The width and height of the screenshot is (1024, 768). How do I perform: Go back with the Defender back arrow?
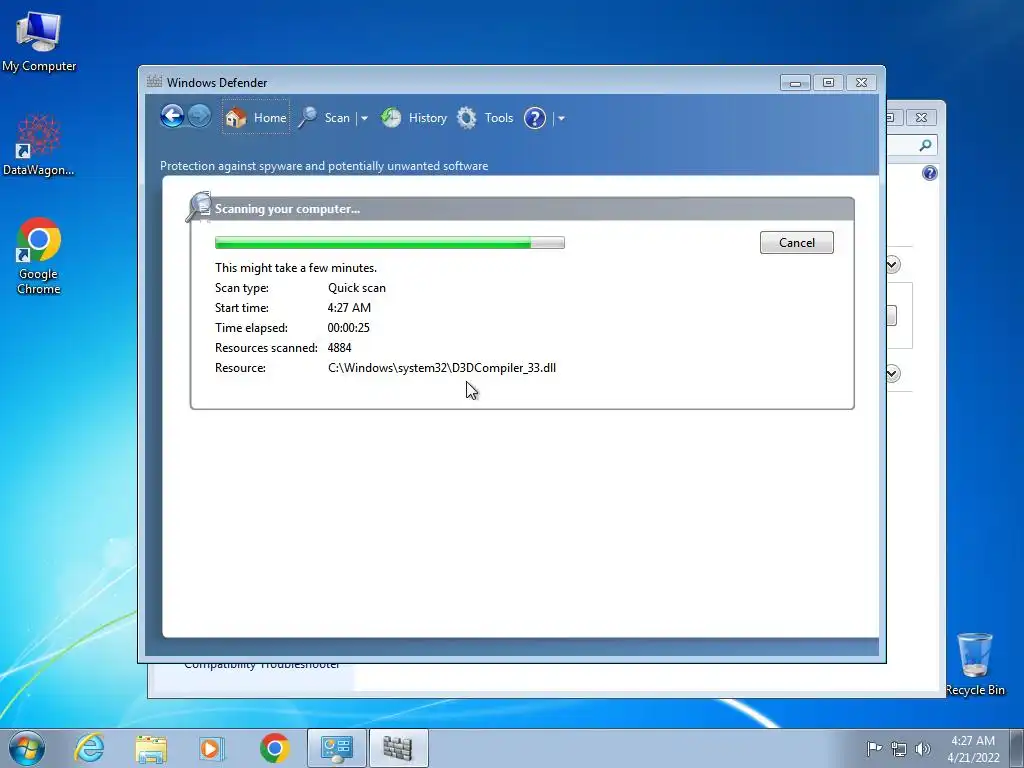(172, 117)
